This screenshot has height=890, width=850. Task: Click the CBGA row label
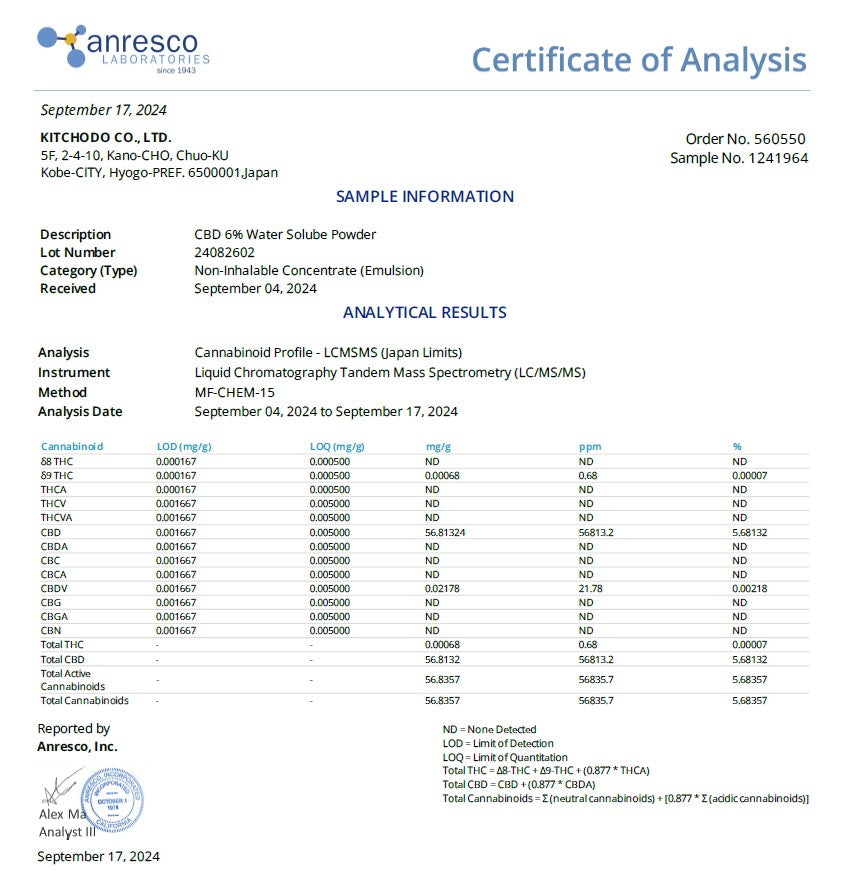click(x=54, y=616)
